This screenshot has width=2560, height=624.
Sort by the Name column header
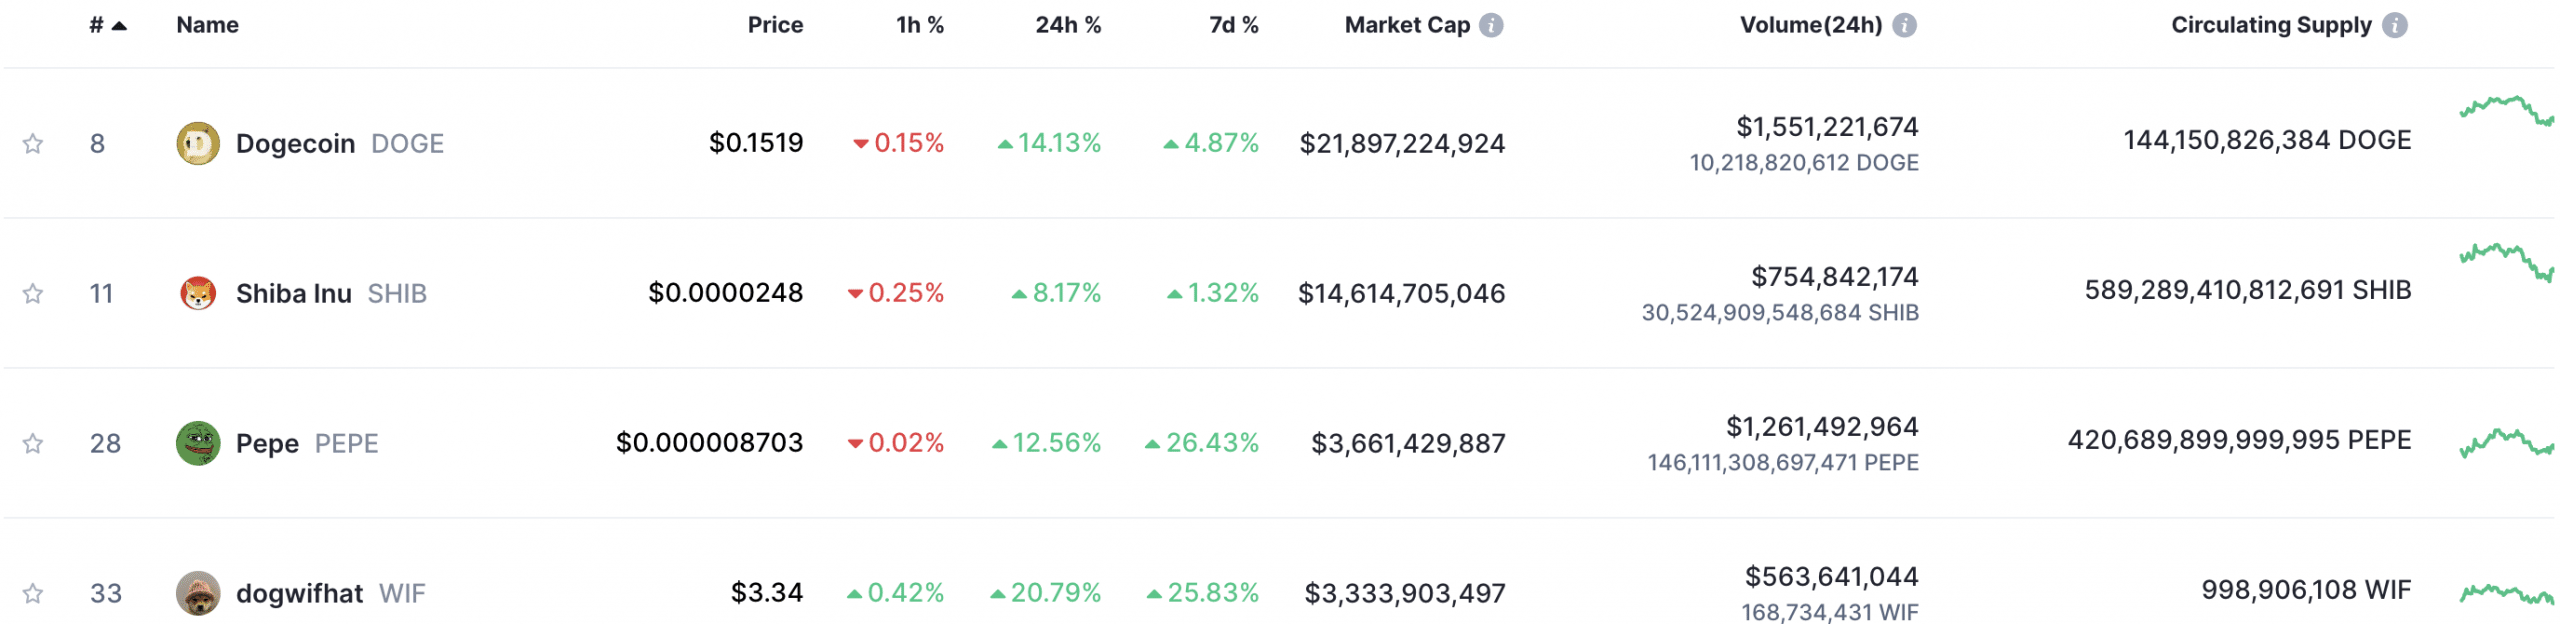pyautogui.click(x=207, y=25)
